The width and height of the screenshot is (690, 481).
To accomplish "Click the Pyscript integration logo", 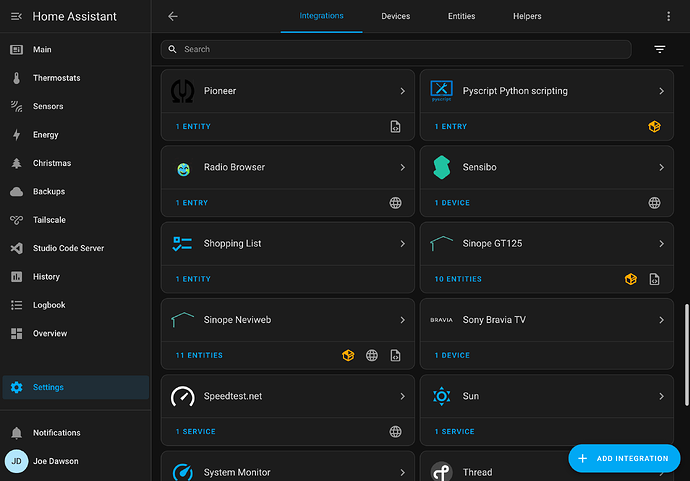I will [x=441, y=91].
